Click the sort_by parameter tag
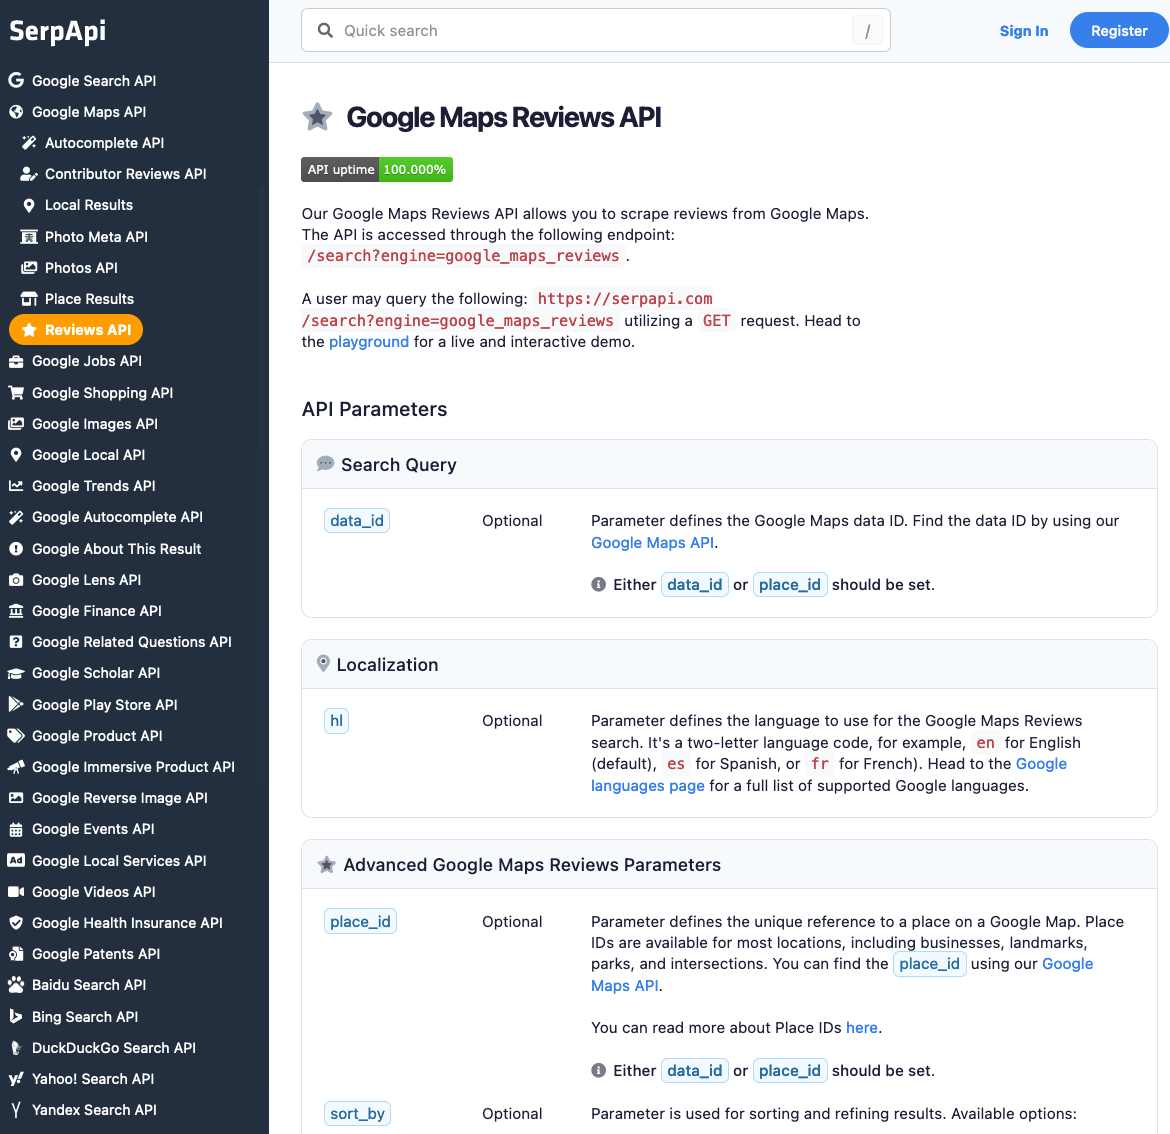This screenshot has height=1134, width=1170. click(x=357, y=1114)
